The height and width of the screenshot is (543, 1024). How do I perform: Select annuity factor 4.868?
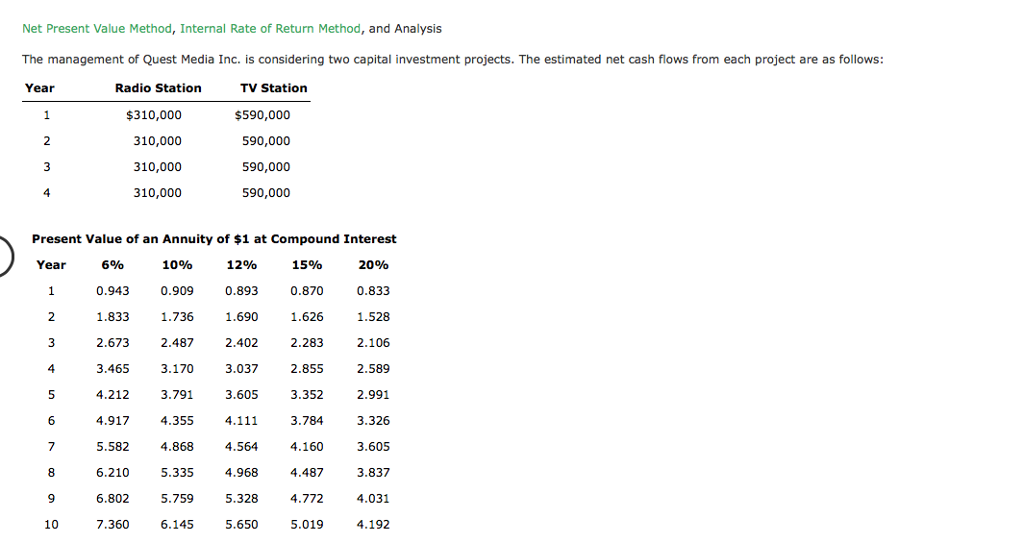pyautogui.click(x=177, y=447)
